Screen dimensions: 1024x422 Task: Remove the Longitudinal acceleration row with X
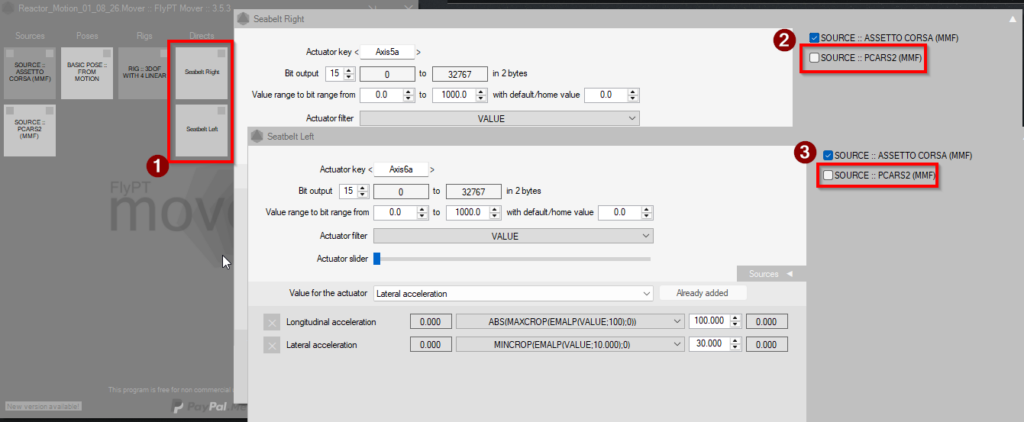tap(272, 322)
